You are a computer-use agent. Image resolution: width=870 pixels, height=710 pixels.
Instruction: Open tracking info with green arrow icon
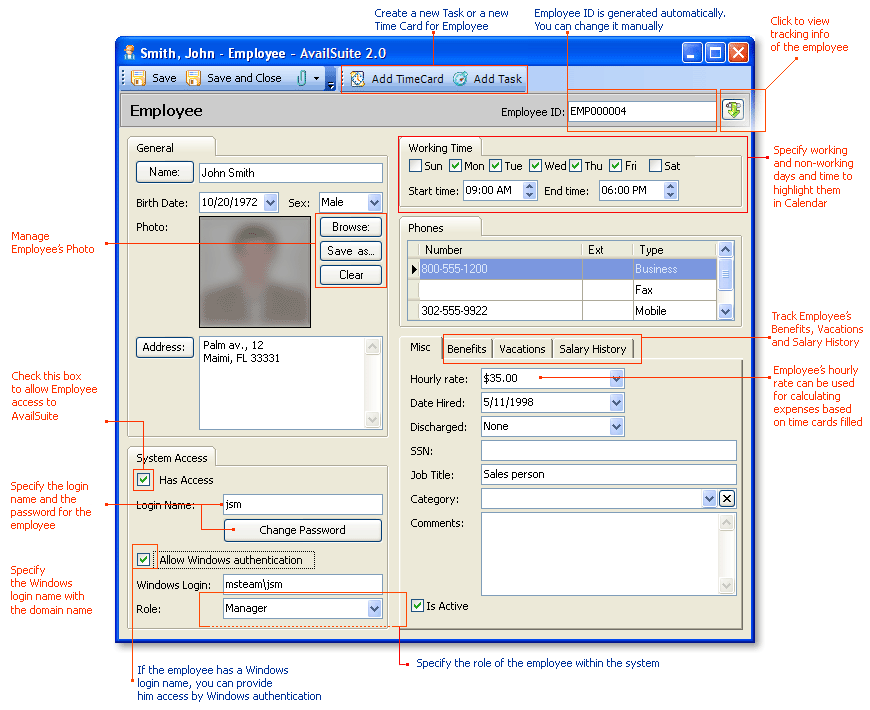(733, 110)
